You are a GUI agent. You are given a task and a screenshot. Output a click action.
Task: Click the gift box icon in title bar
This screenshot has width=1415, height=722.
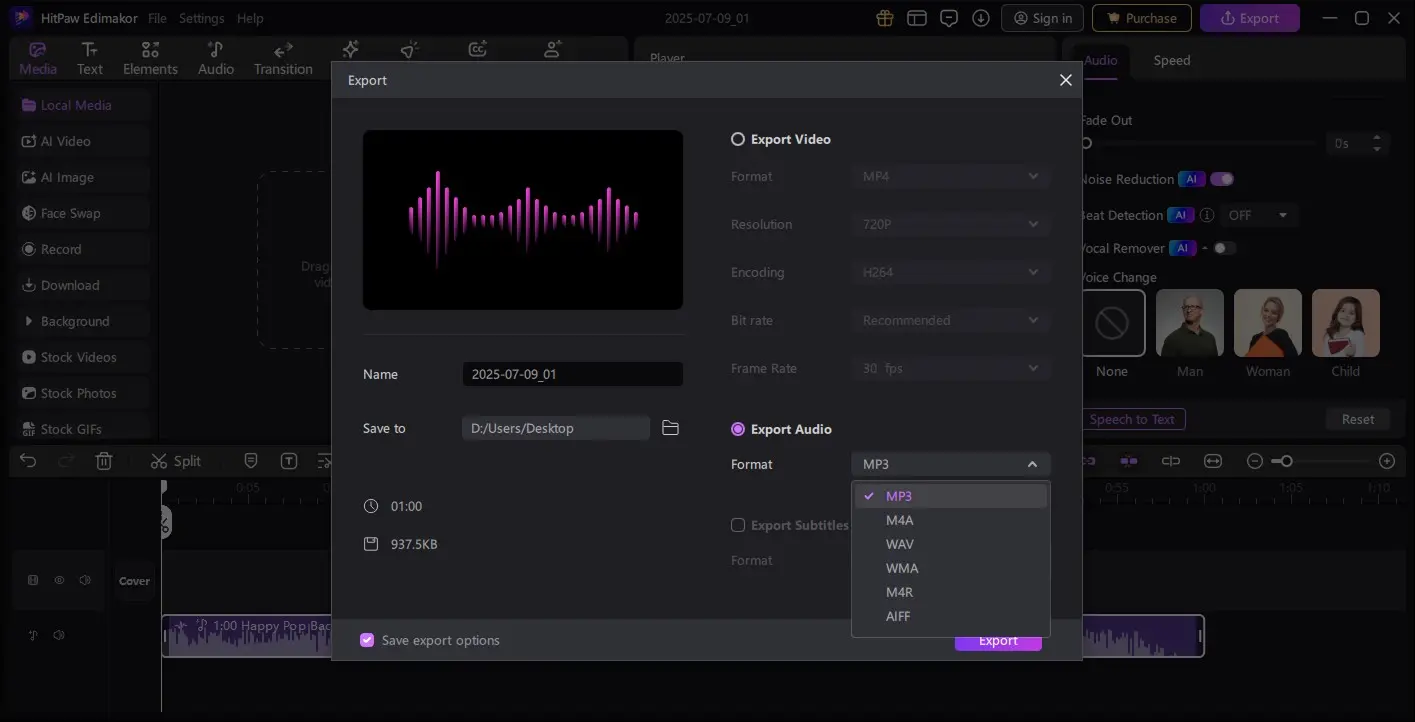tap(884, 18)
